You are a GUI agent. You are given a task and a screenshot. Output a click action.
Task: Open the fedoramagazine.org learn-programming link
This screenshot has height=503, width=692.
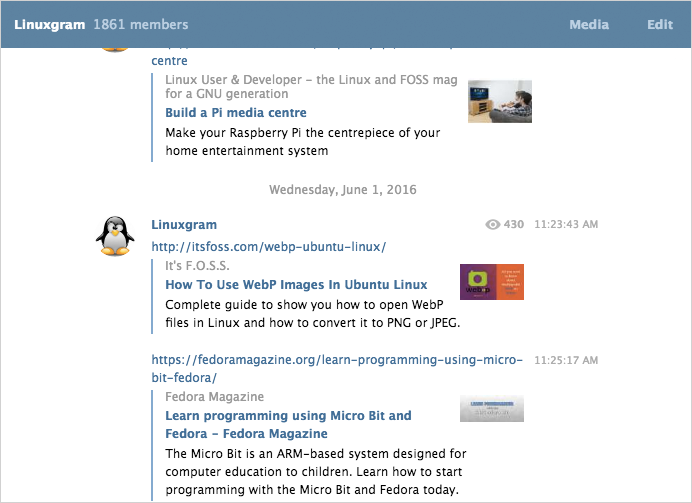click(337, 368)
